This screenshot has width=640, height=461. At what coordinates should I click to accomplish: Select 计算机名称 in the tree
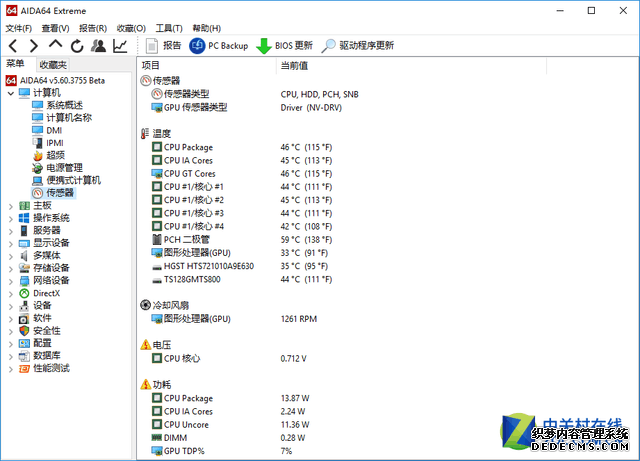pos(62,118)
